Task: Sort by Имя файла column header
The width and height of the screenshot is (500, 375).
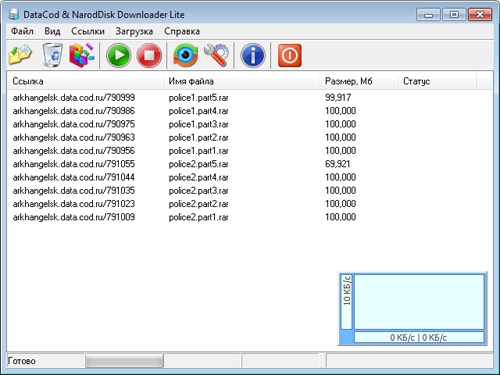Action: 242,81
